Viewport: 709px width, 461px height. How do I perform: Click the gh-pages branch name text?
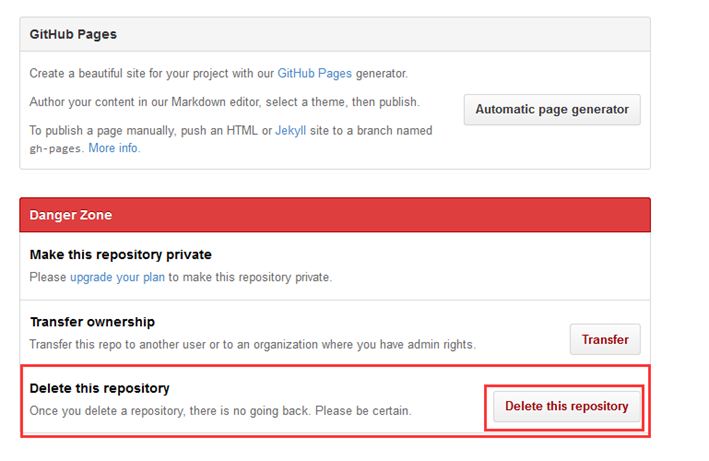point(56,148)
